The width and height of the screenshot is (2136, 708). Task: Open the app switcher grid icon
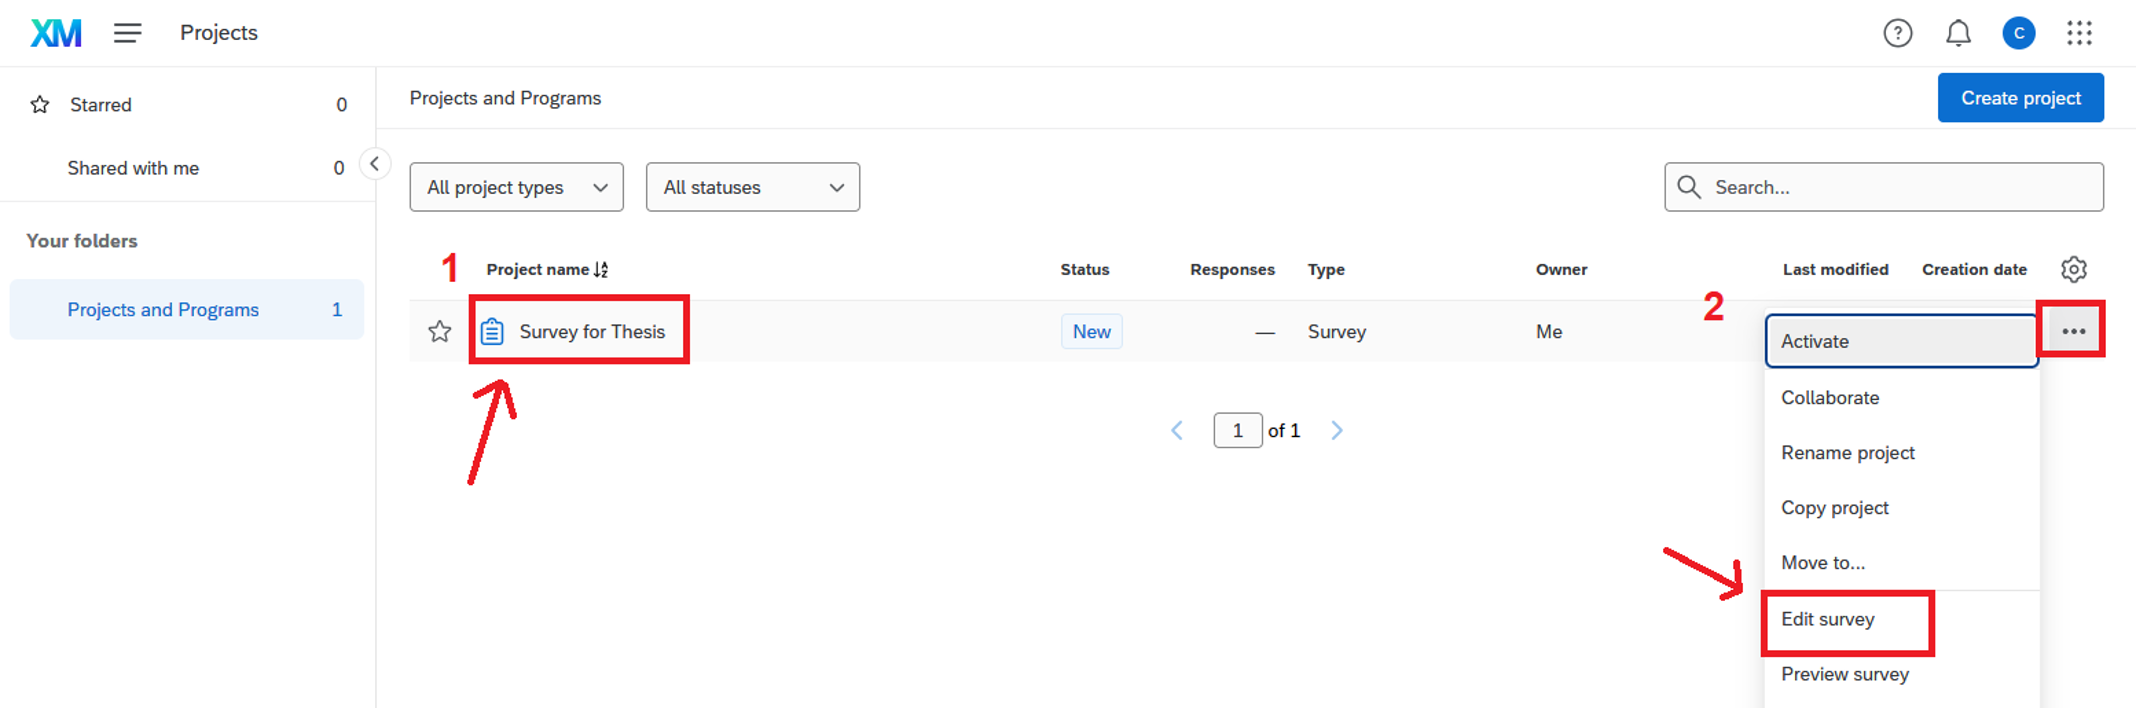tap(2079, 33)
